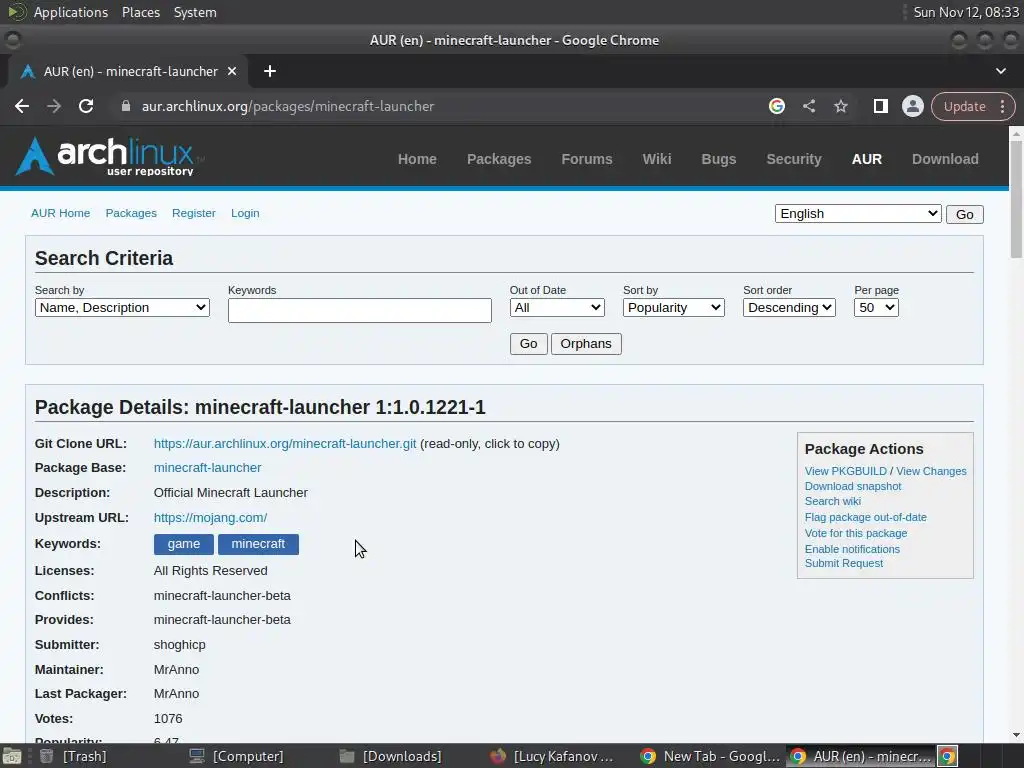The image size is (1024, 768).
Task: Open the Chrome three-dot menu
Action: coord(1002,106)
